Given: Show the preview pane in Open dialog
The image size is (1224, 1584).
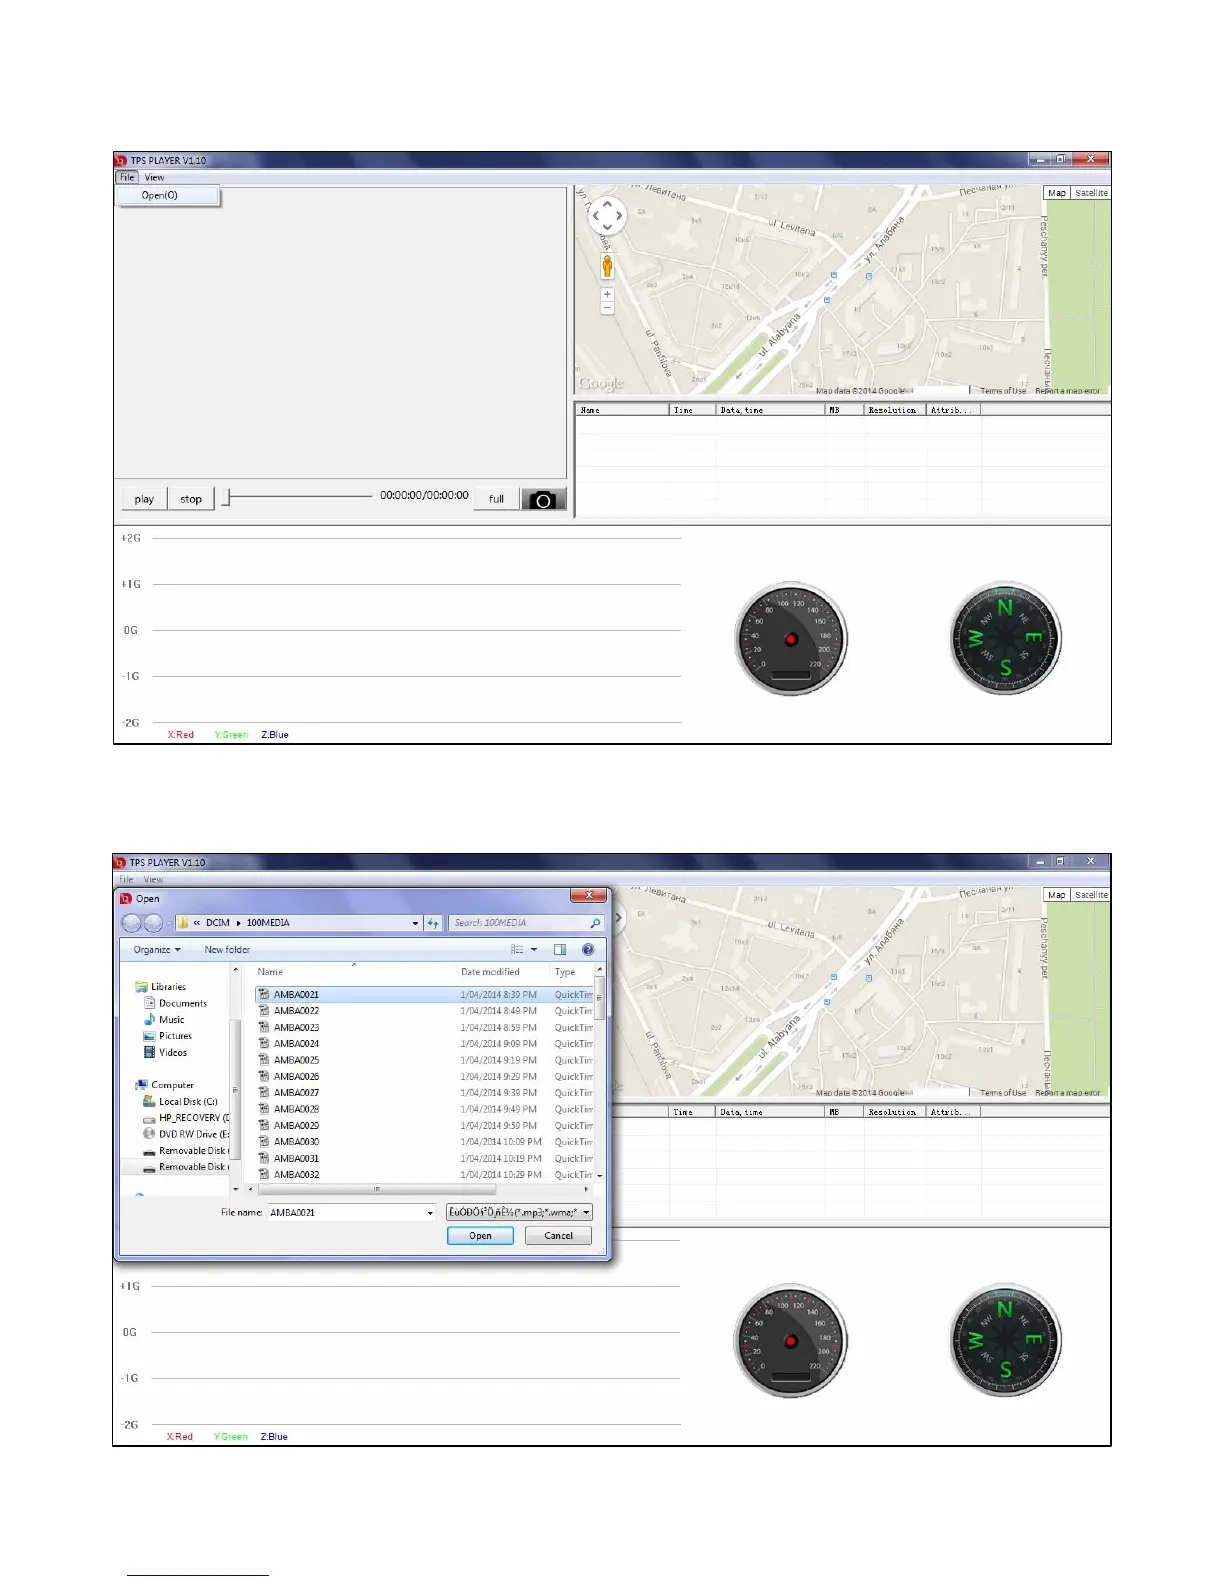Looking at the screenshot, I should pyautogui.click(x=560, y=950).
